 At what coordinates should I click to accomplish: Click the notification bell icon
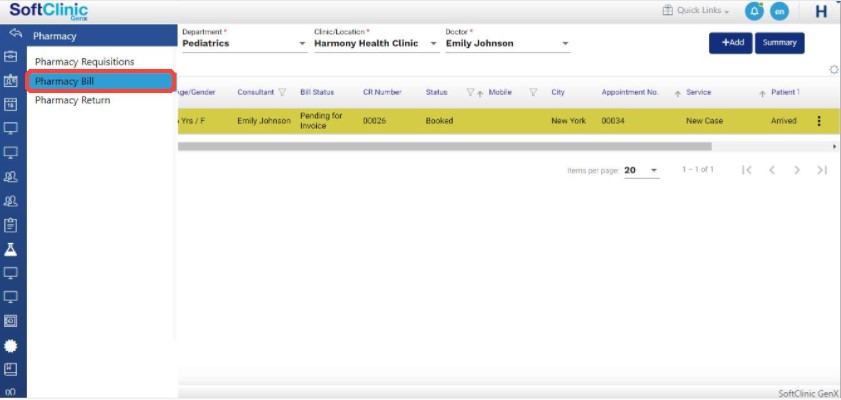click(754, 11)
